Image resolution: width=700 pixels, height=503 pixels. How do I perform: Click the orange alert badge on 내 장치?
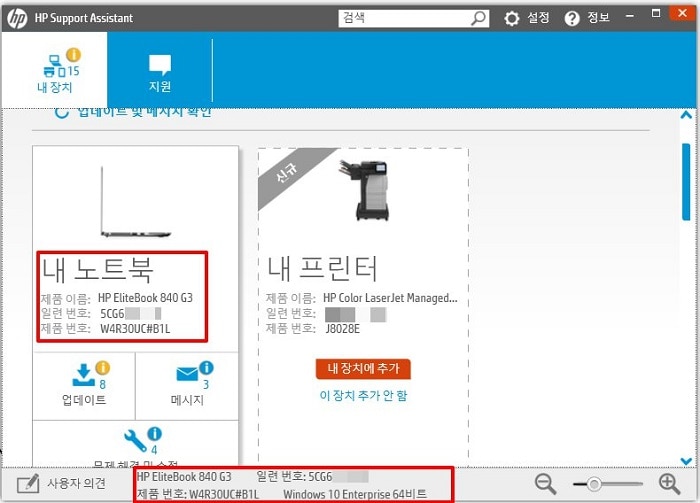click(73, 55)
